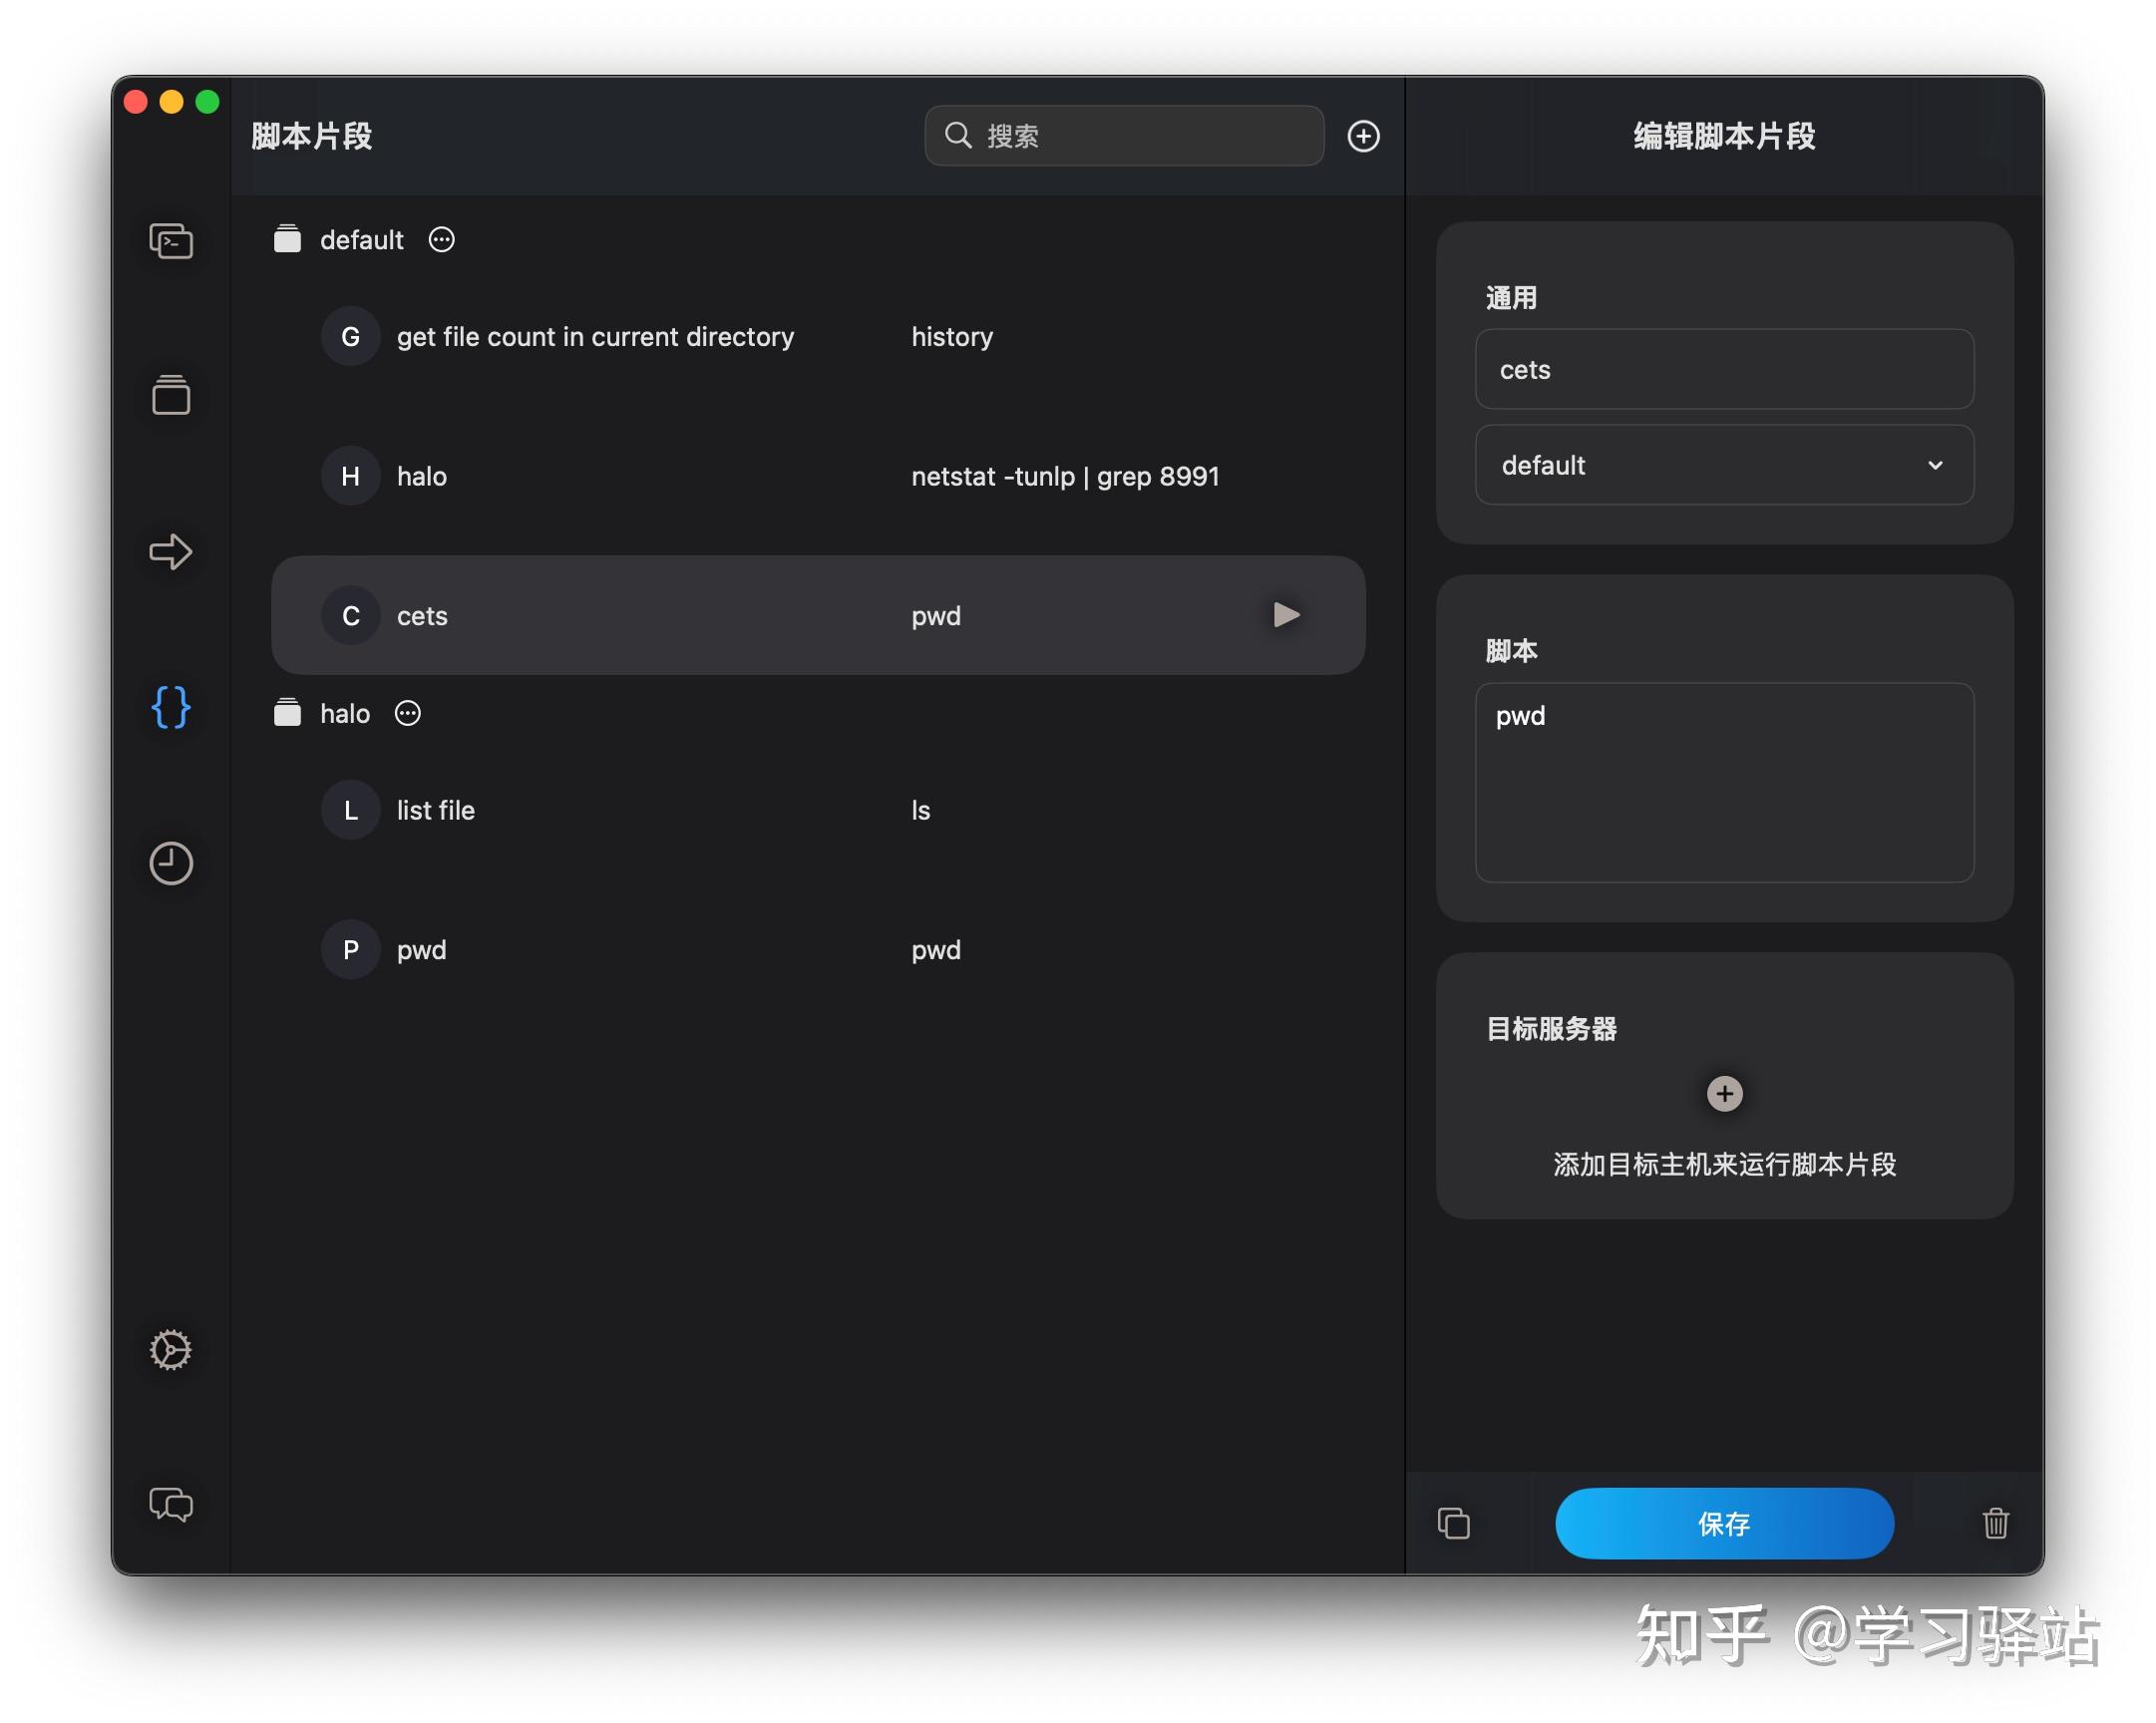
Task: Open options menu for default group
Action: coord(441,239)
